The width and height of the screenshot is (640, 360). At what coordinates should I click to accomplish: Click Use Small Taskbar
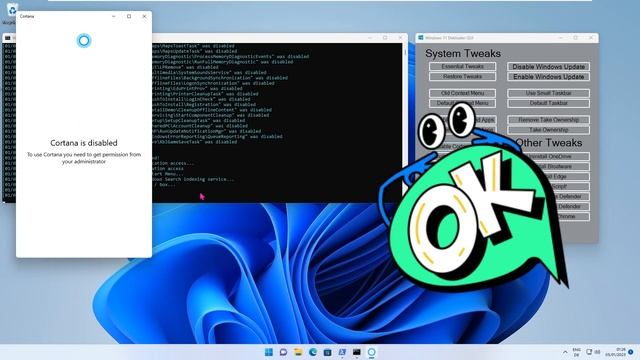[549, 93]
